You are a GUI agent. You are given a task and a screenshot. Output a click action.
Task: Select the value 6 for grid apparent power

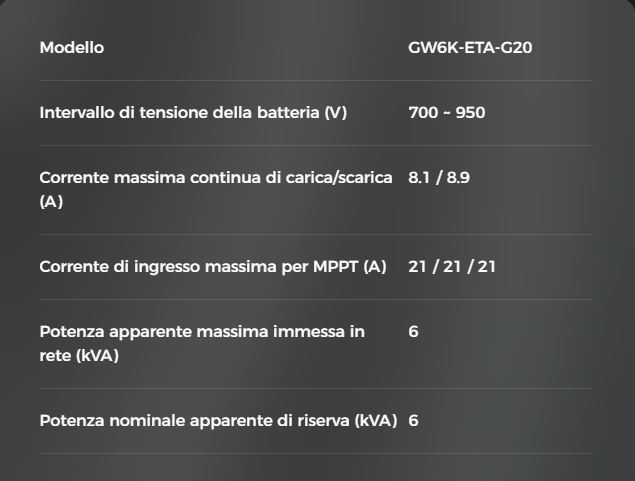(x=414, y=332)
